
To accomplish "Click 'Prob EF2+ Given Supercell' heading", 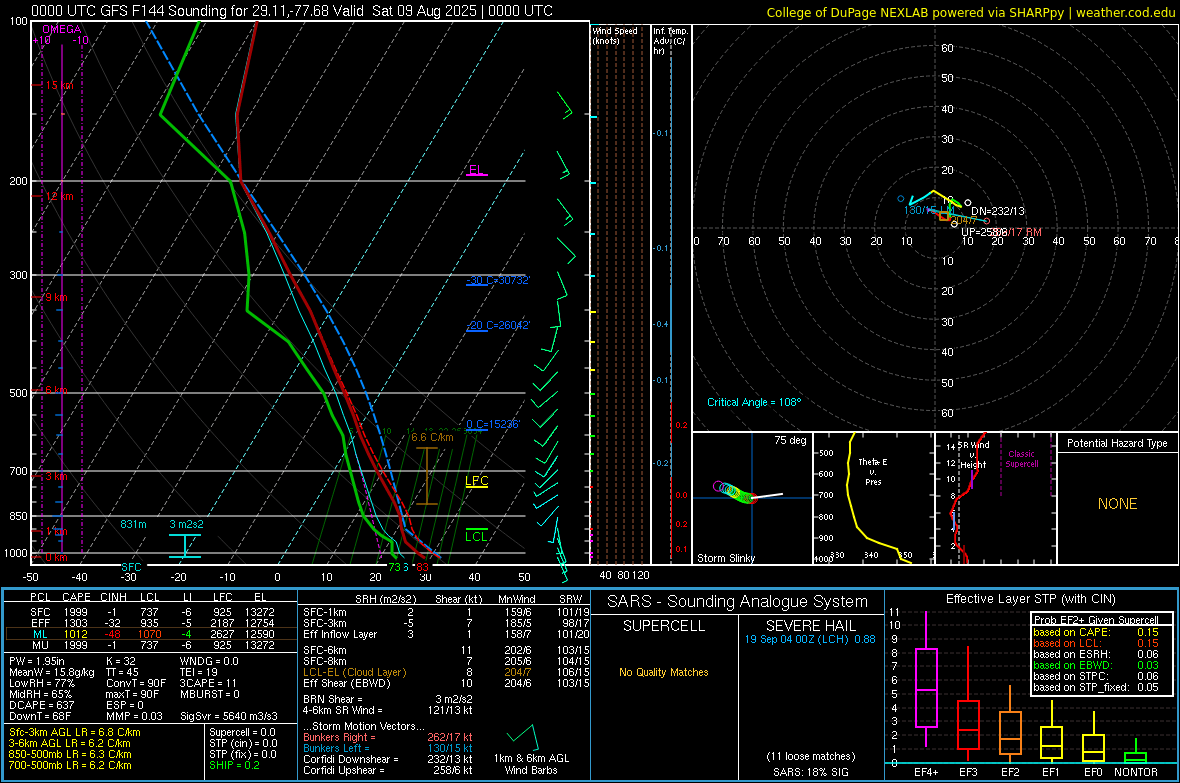I will point(1096,620).
